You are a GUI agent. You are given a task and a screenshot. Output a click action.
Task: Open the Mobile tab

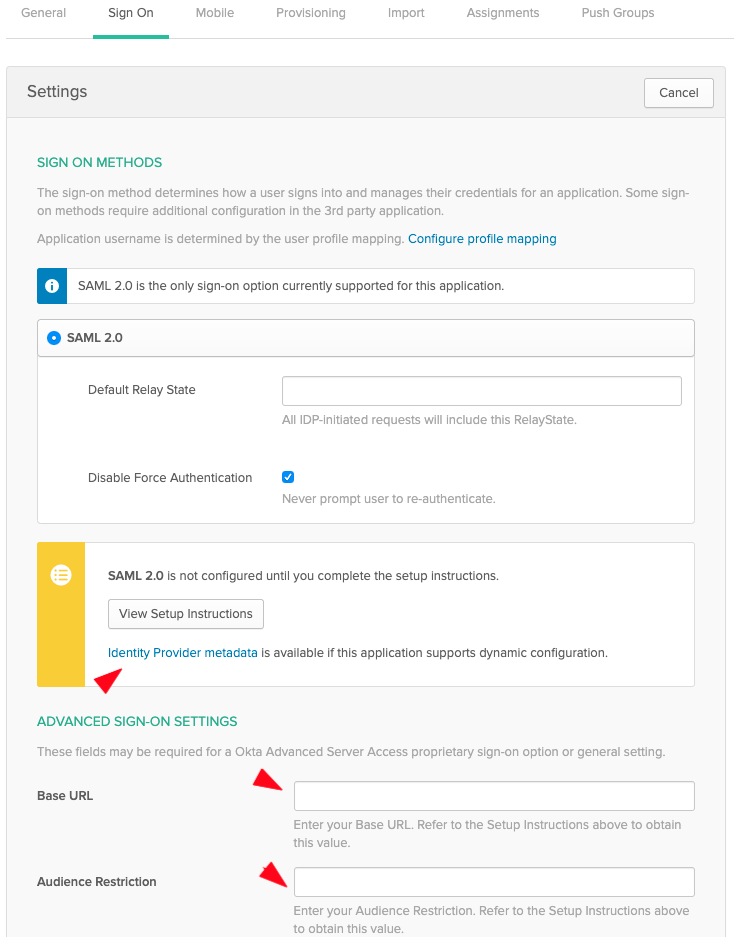click(215, 13)
